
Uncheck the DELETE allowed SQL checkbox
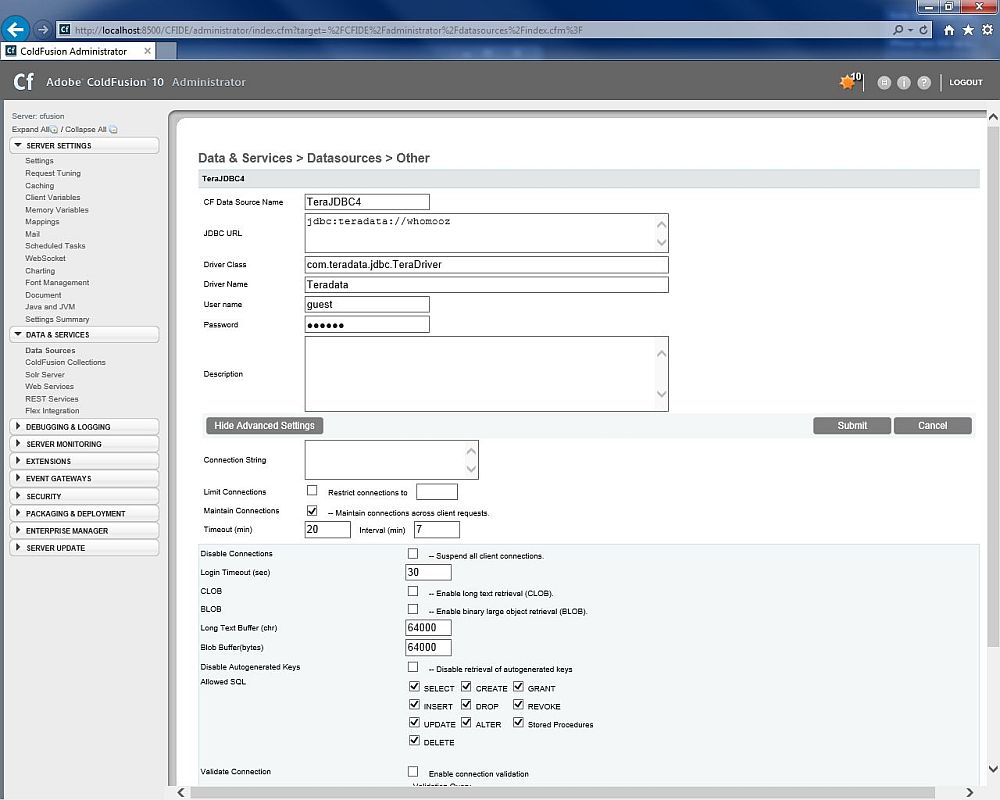pos(415,740)
